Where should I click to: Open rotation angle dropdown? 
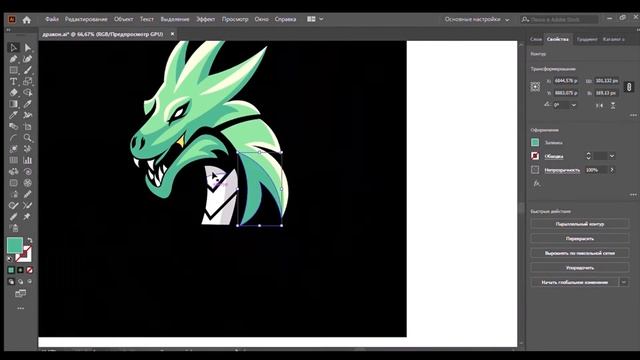573,105
